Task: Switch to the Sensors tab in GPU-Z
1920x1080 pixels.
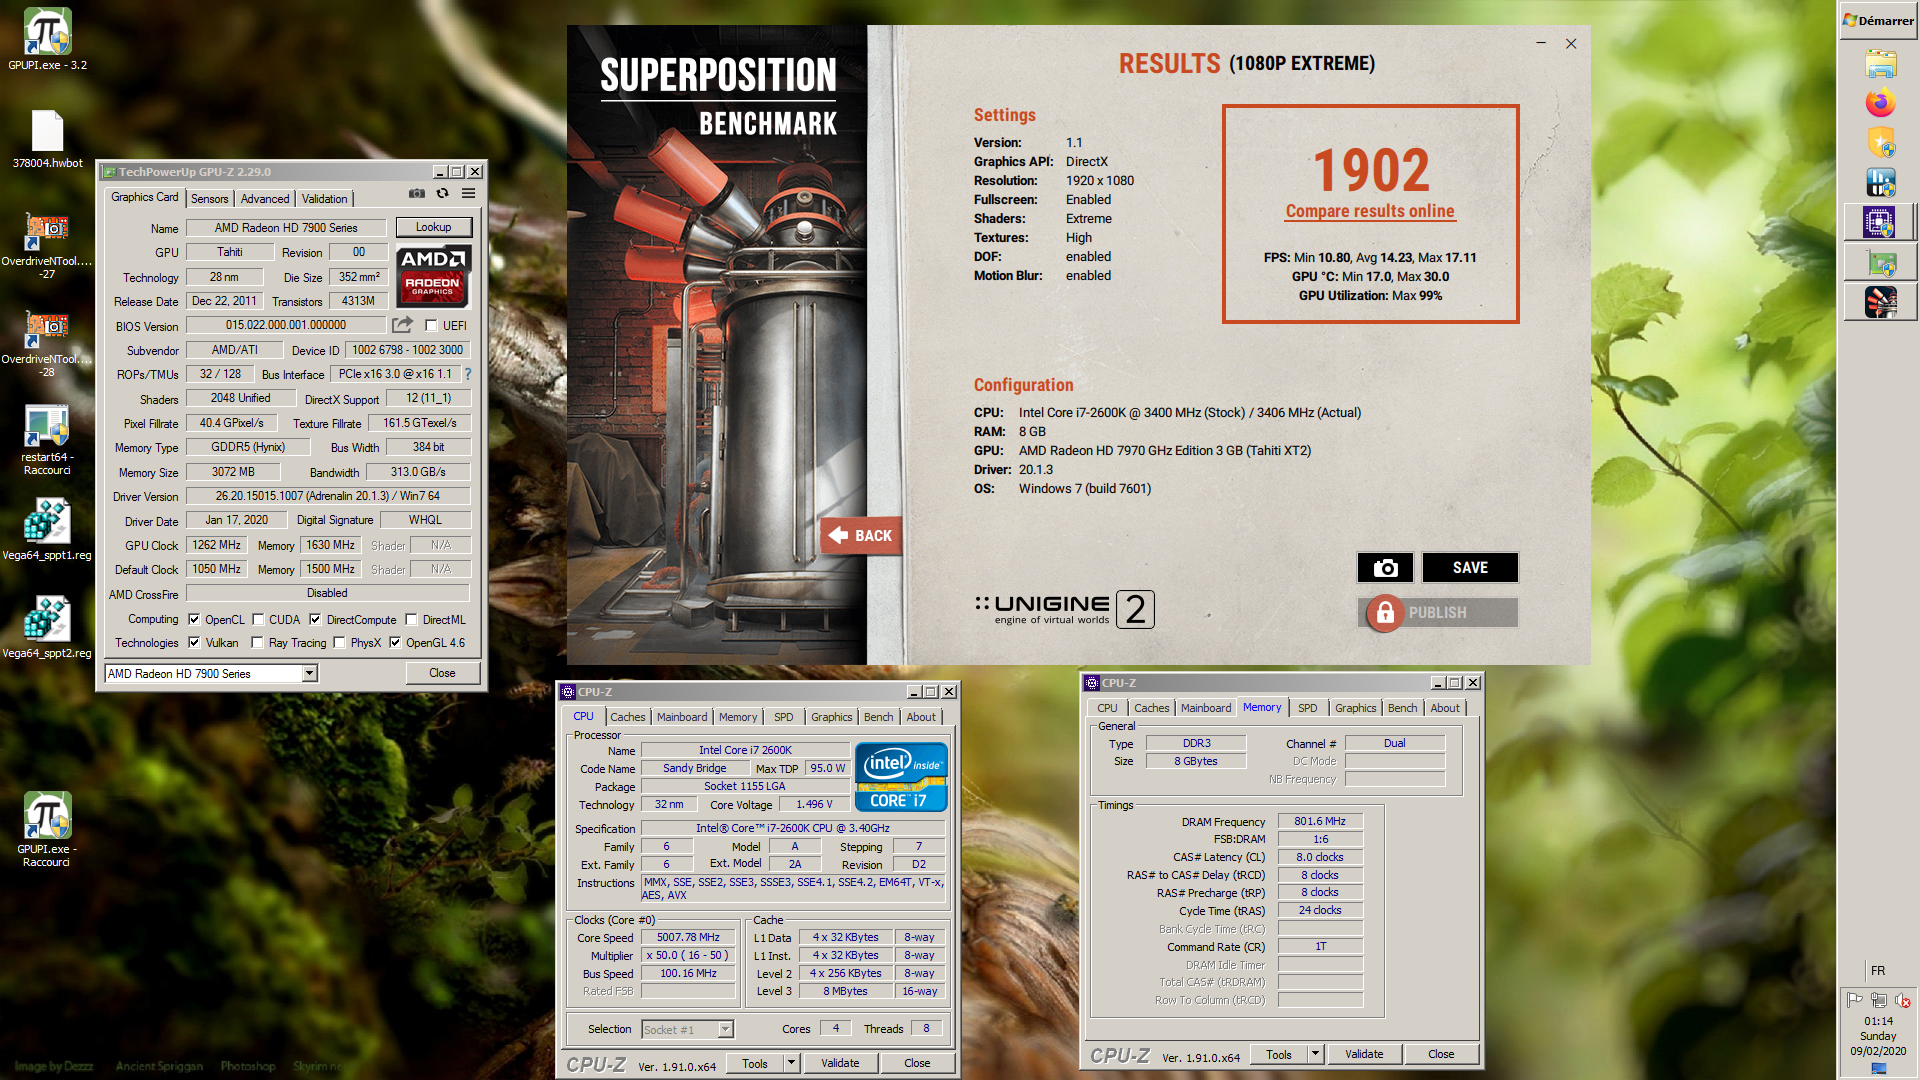Action: click(x=210, y=199)
